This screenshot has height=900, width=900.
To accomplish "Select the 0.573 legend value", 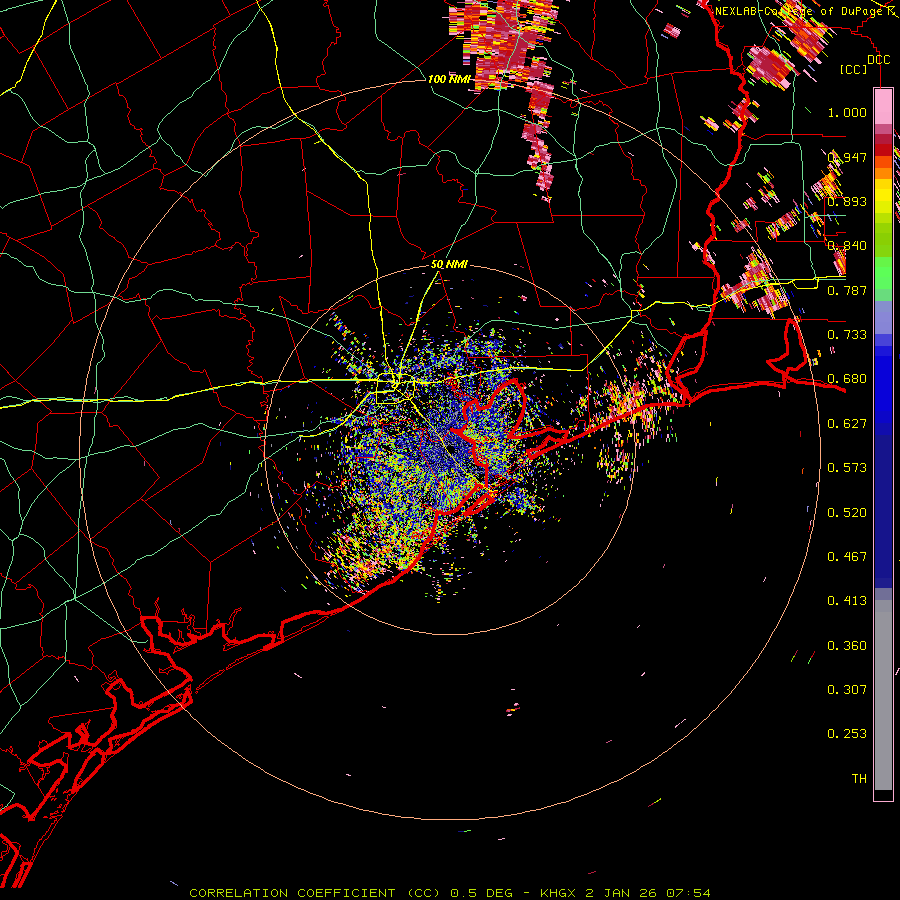I will click(847, 467).
